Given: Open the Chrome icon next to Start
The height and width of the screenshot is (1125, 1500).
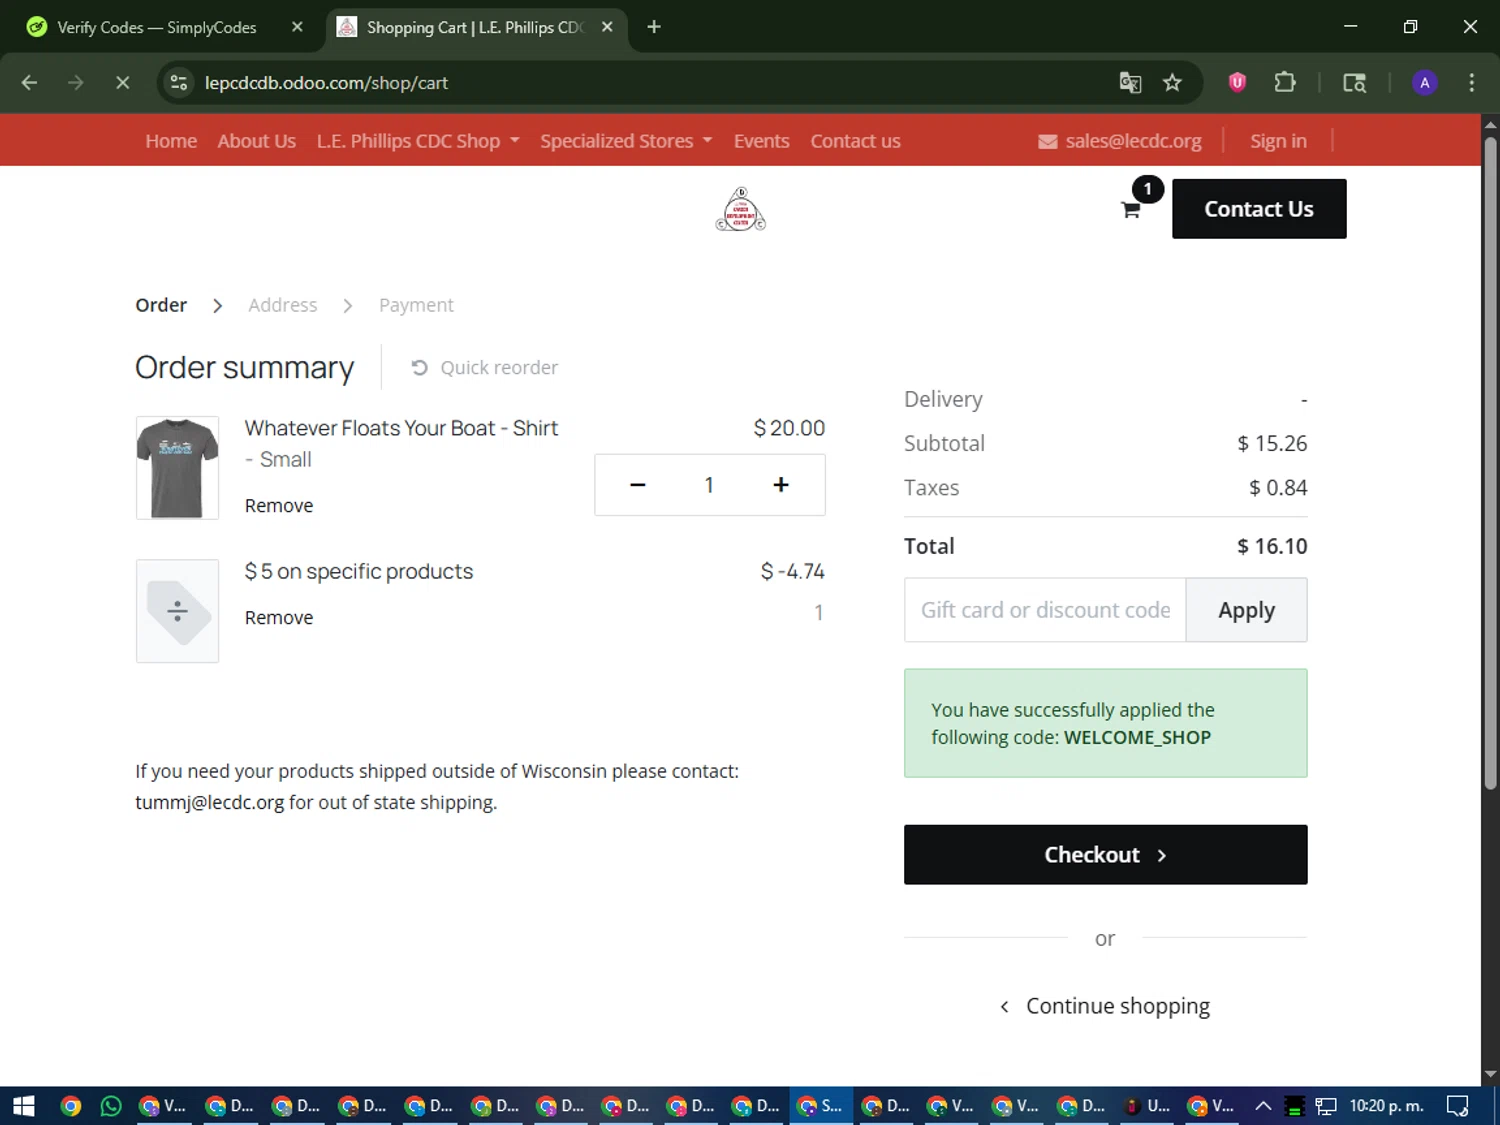Looking at the screenshot, I should [x=70, y=1106].
